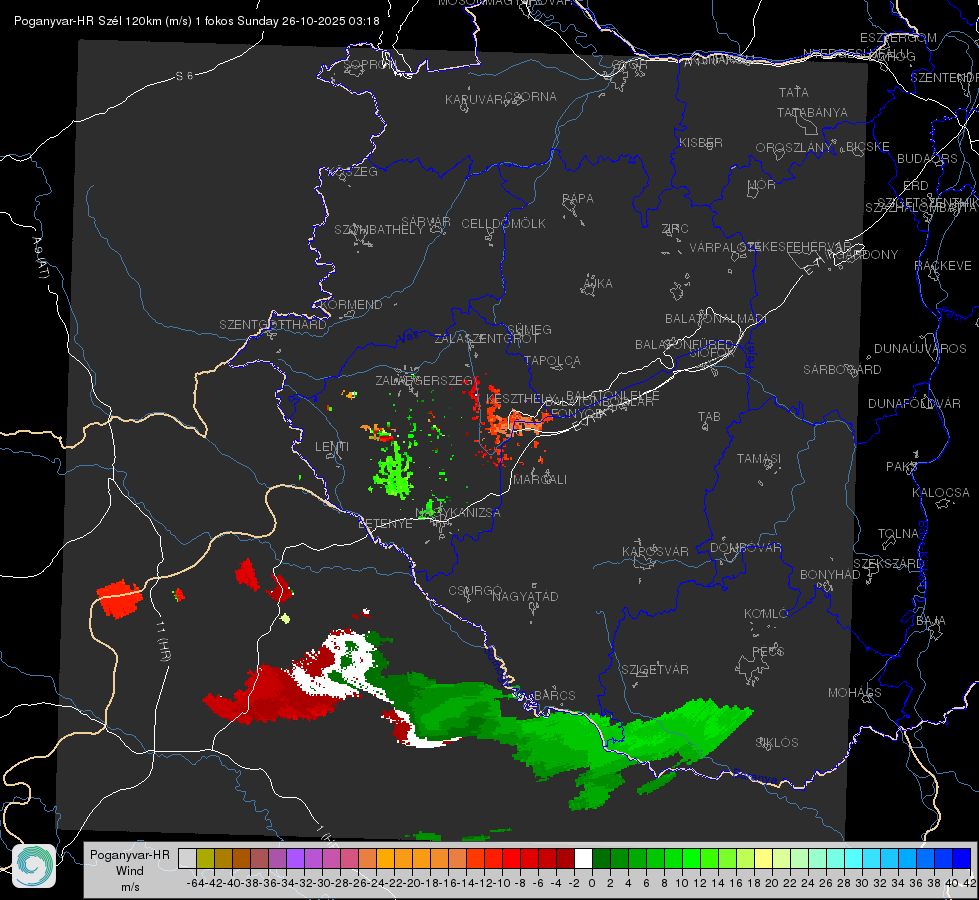979x900 pixels.
Task: Select the S 6 road label
Action: [185, 76]
